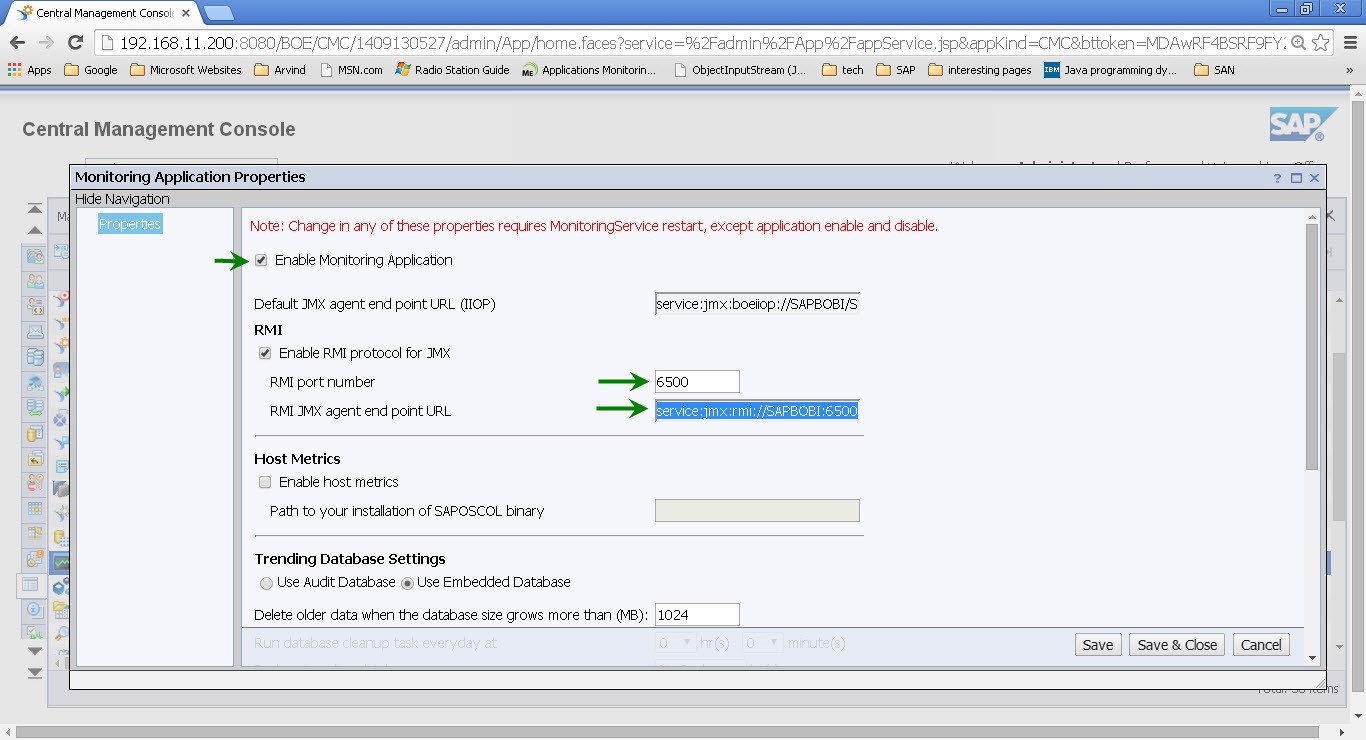Click the Central Management Console heading

pos(159,129)
